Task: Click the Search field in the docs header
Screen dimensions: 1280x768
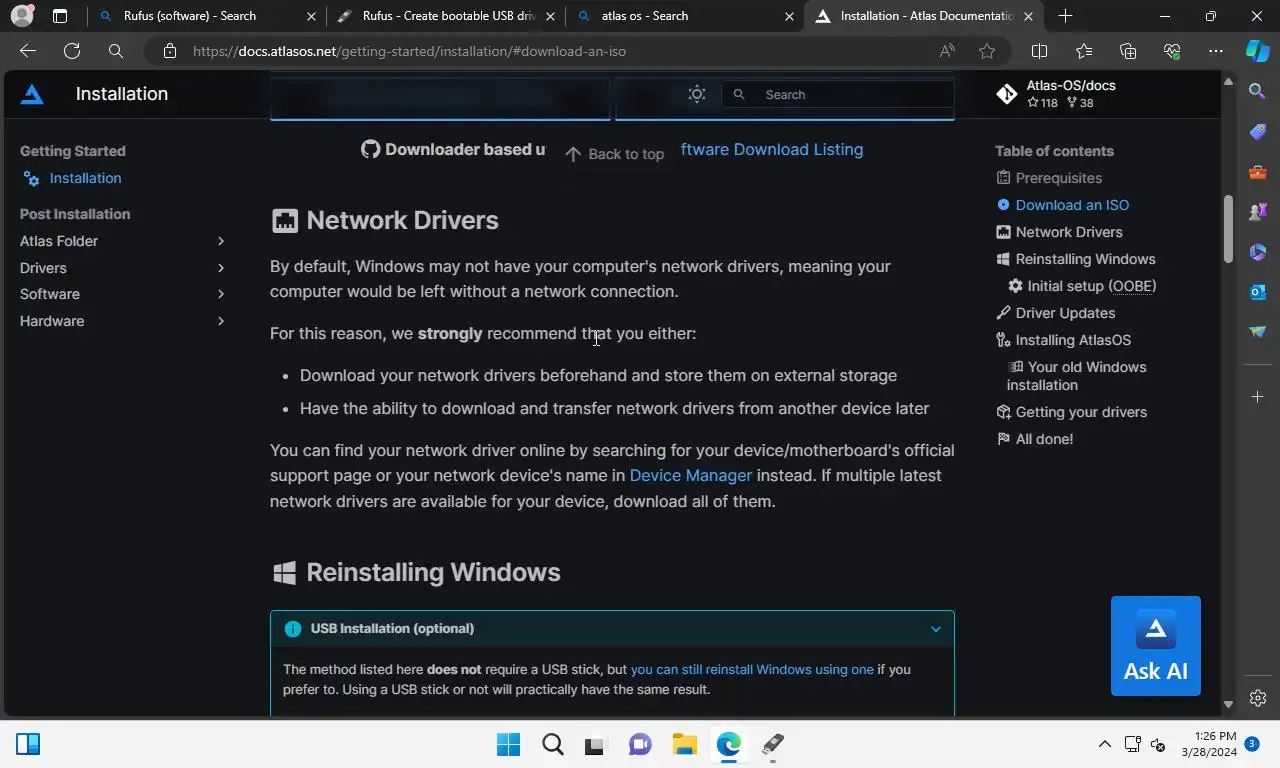Action: [838, 94]
